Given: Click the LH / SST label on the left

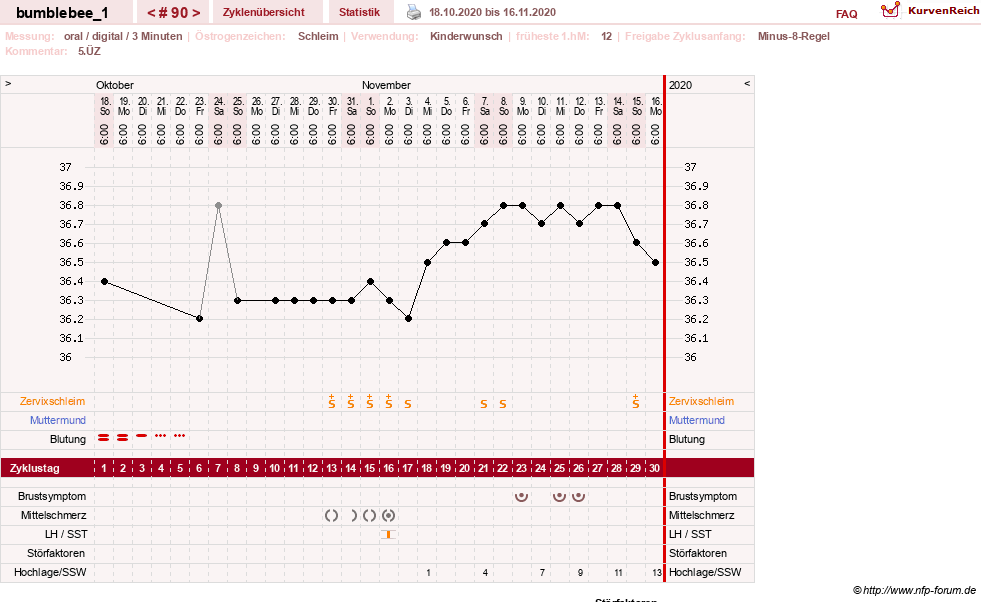Looking at the screenshot, I should point(66,534).
